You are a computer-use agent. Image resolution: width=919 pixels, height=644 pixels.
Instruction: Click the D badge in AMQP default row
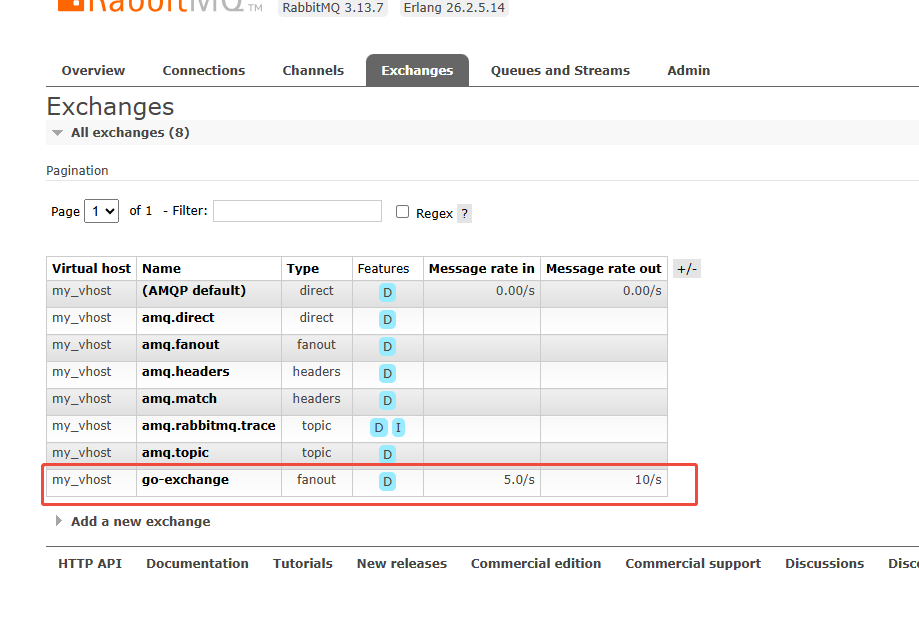387,292
